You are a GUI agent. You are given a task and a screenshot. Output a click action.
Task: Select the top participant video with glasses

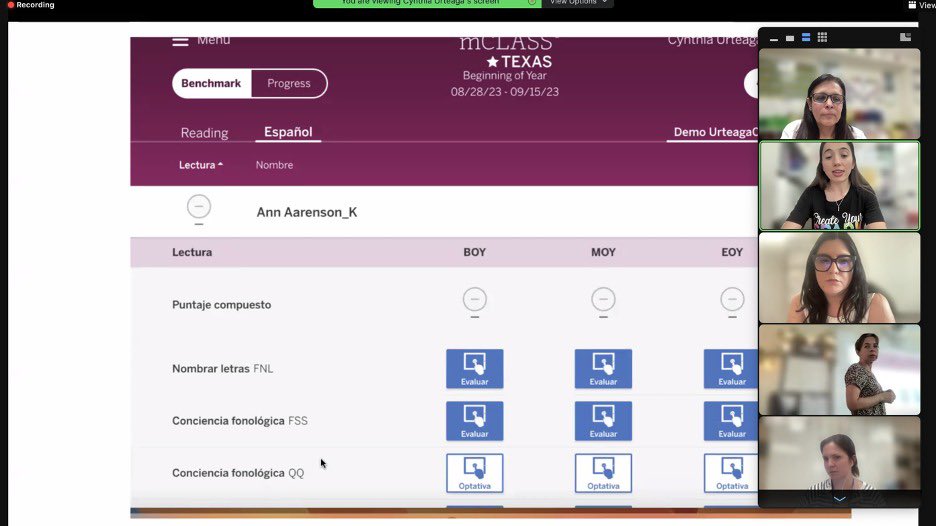(x=839, y=94)
